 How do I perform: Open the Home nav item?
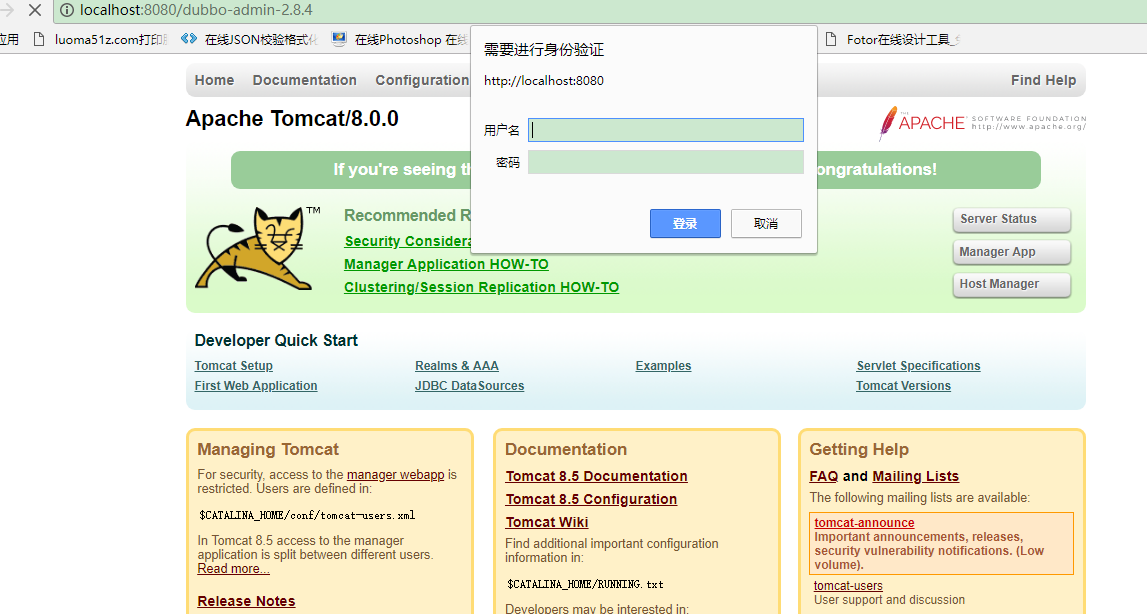(214, 81)
